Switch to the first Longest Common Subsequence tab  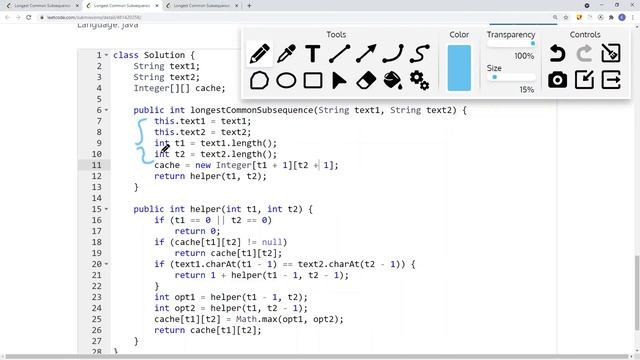click(42, 6)
